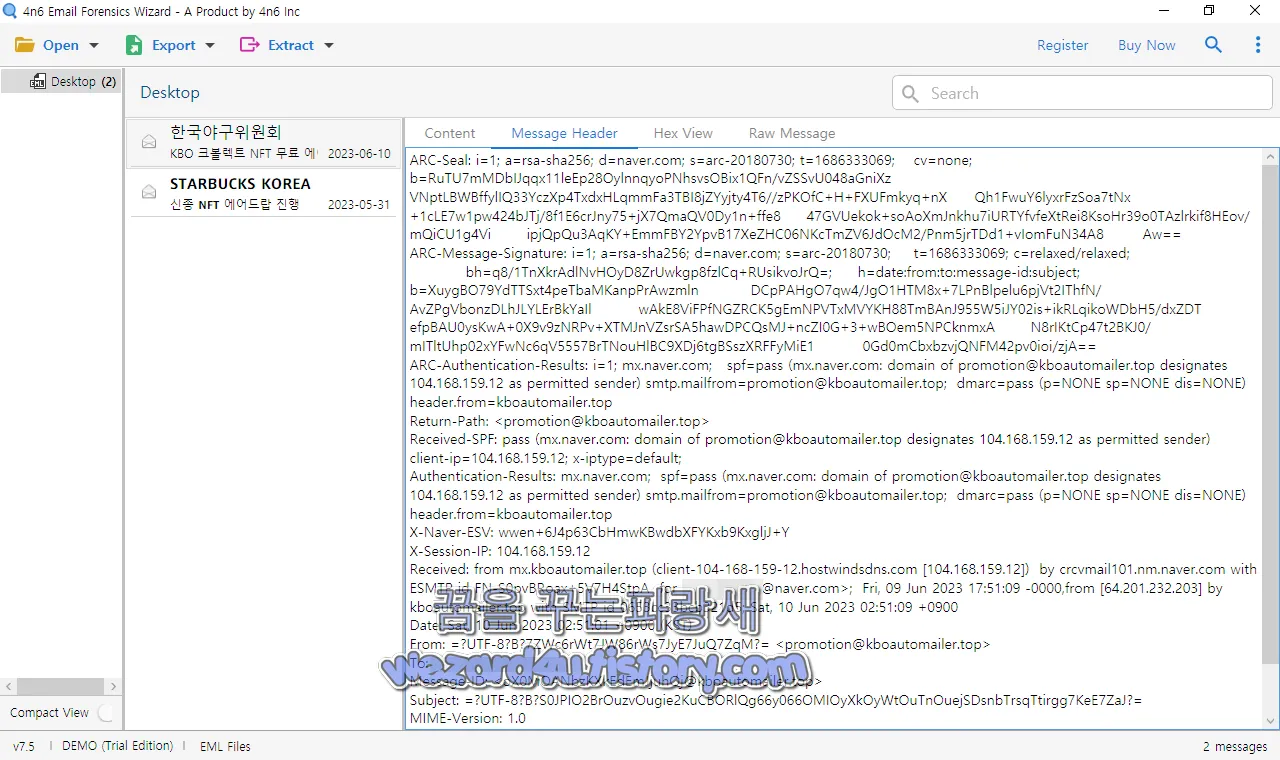Click the Register link
The height and width of the screenshot is (760, 1280).
click(x=1062, y=45)
